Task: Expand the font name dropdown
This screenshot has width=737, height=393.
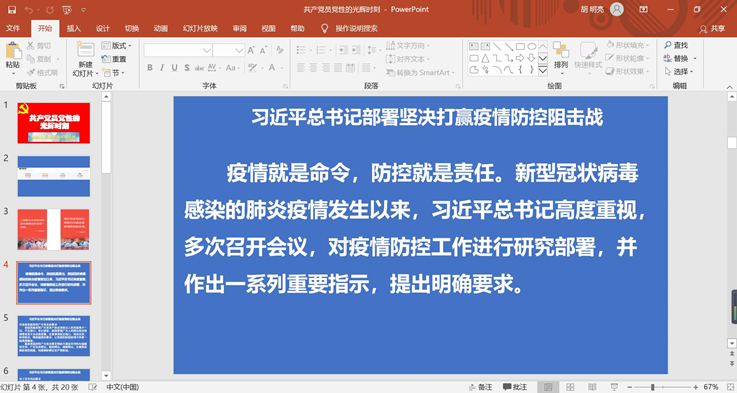Action: pyautogui.click(x=206, y=50)
